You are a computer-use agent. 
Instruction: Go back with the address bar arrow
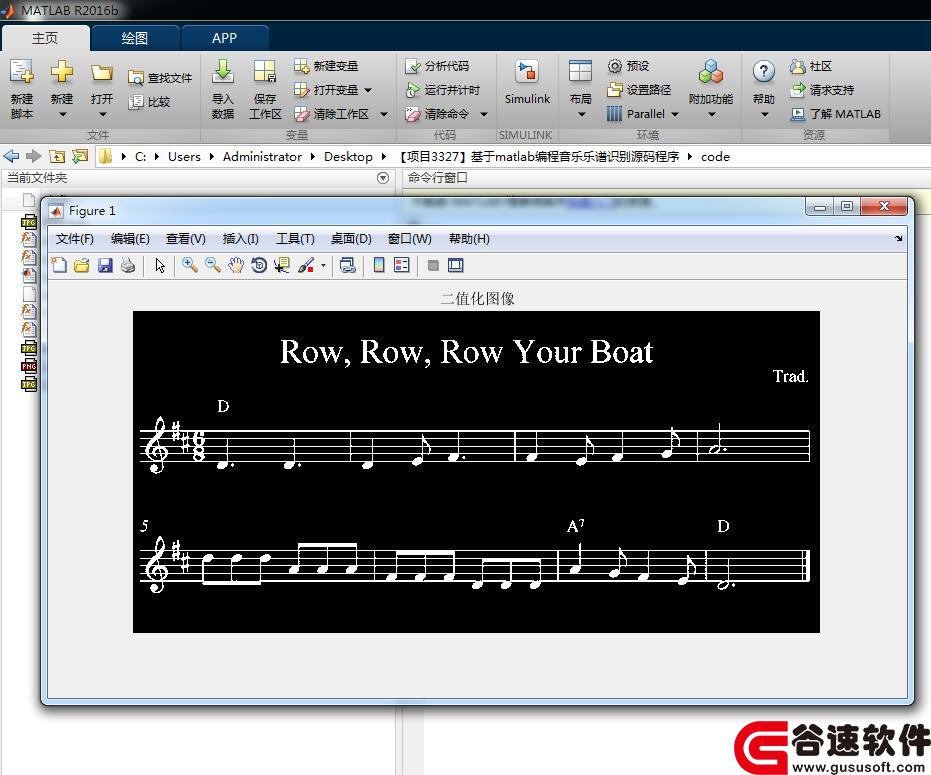11,156
